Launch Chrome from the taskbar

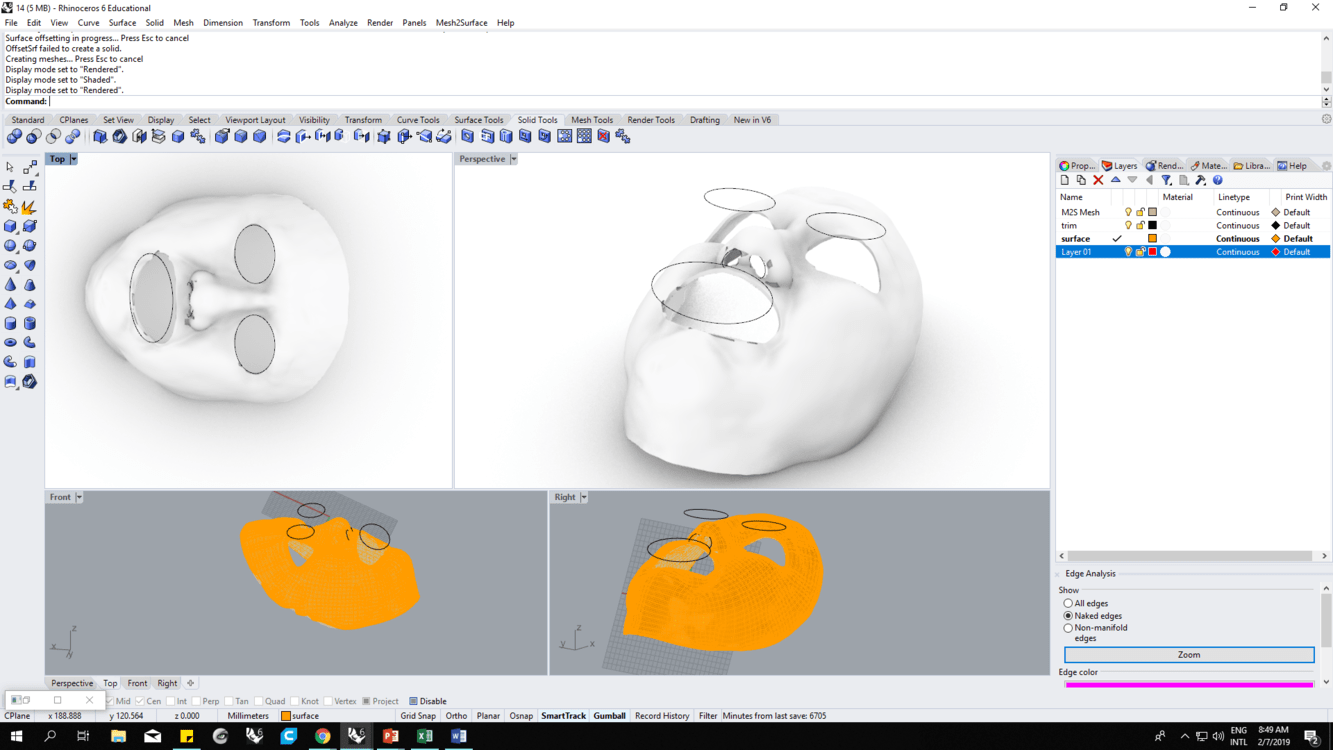click(322, 736)
